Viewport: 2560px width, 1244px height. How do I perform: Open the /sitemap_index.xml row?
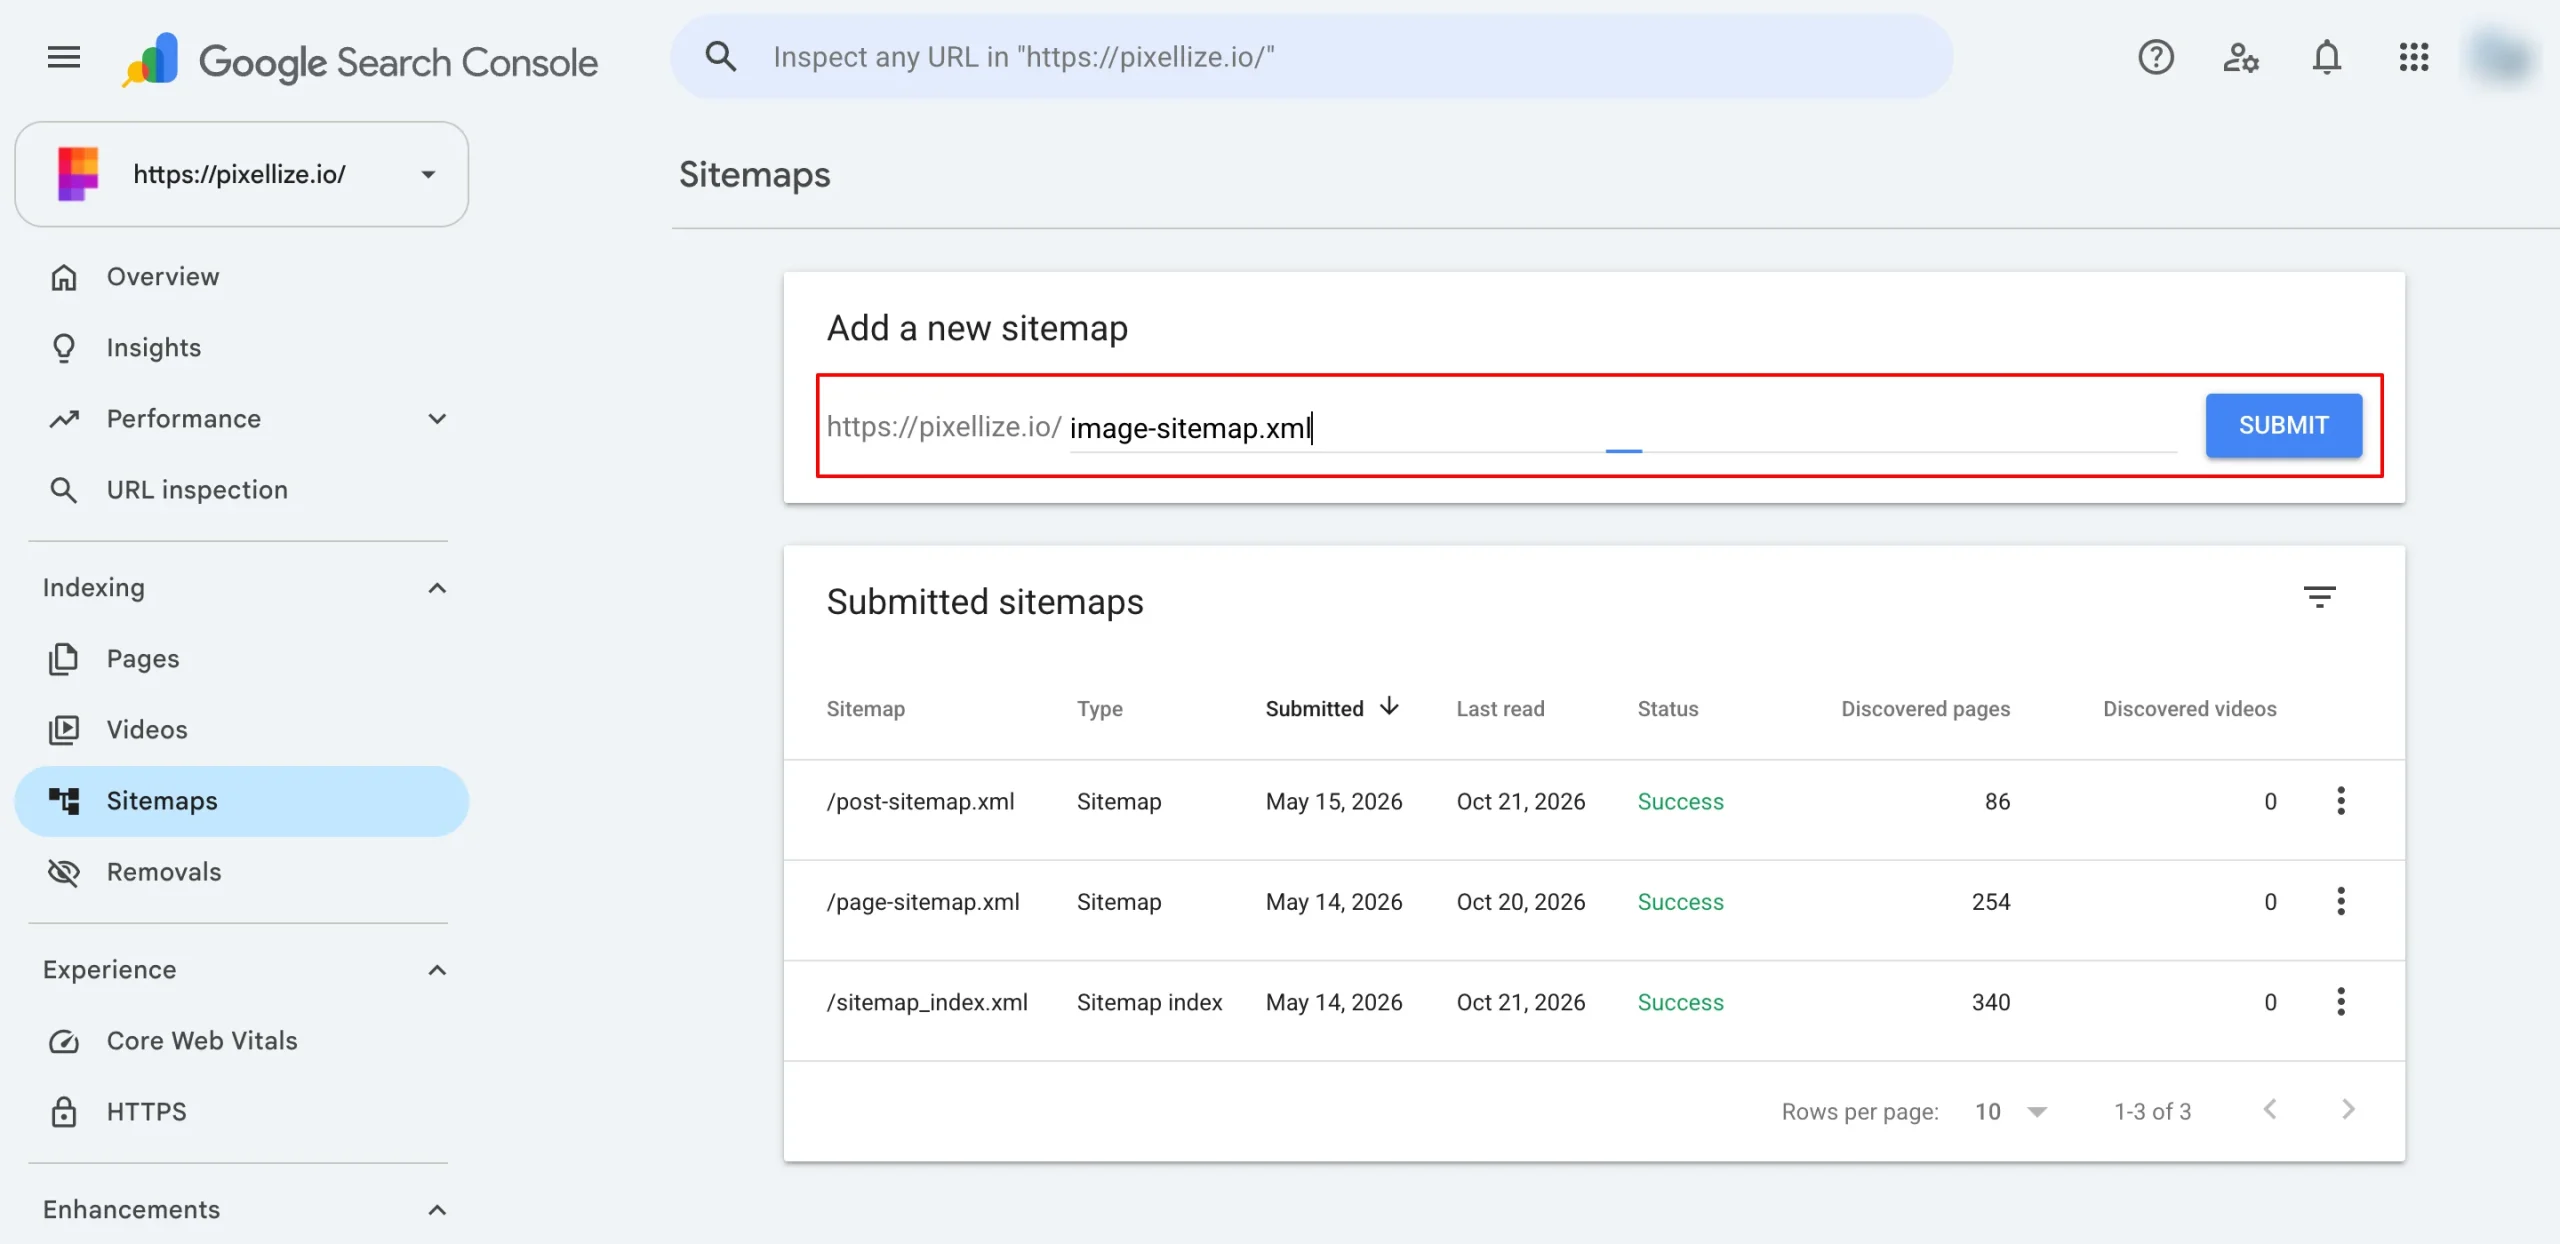[1594, 1010]
